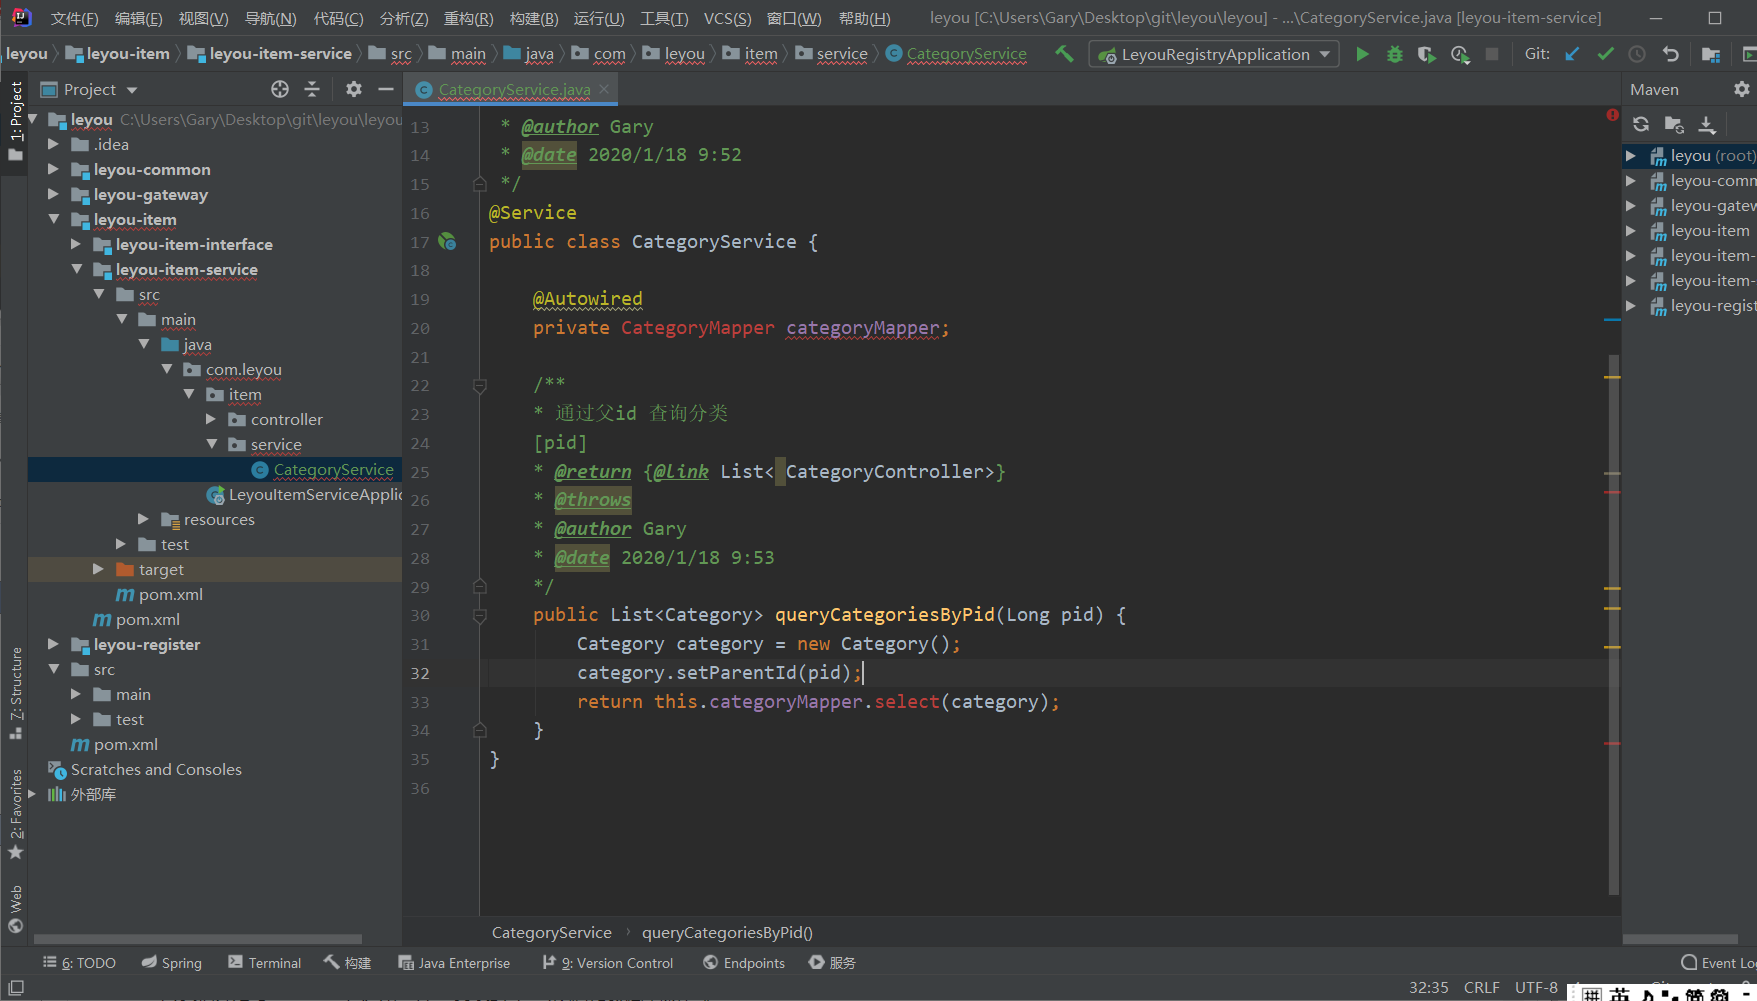Toggle the 9: Version Control tool window
The height and width of the screenshot is (1001, 1757).
[608, 962]
